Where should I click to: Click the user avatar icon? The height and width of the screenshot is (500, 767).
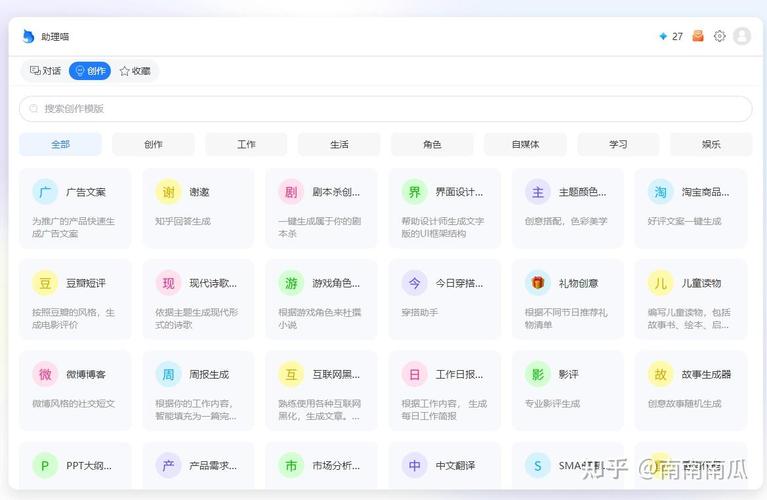(742, 36)
